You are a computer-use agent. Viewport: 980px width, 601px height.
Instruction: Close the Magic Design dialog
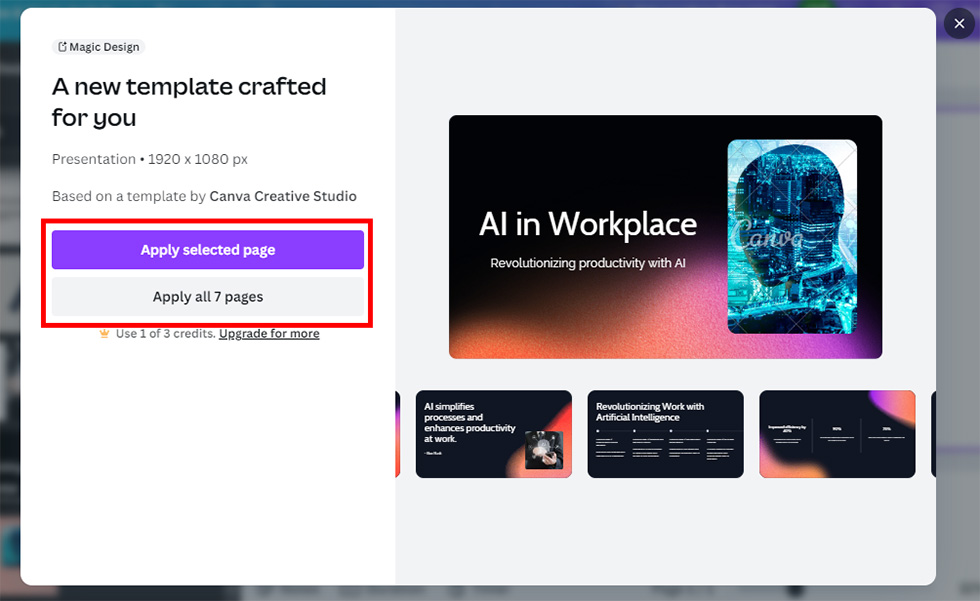point(959,24)
